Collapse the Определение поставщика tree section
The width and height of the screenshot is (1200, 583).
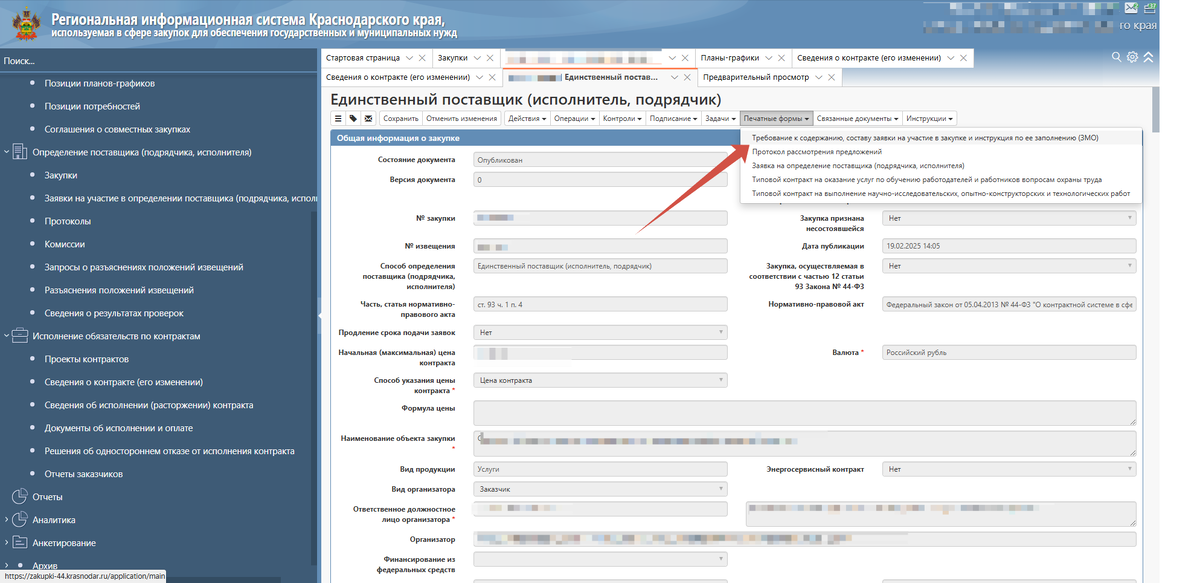[x=7, y=152]
